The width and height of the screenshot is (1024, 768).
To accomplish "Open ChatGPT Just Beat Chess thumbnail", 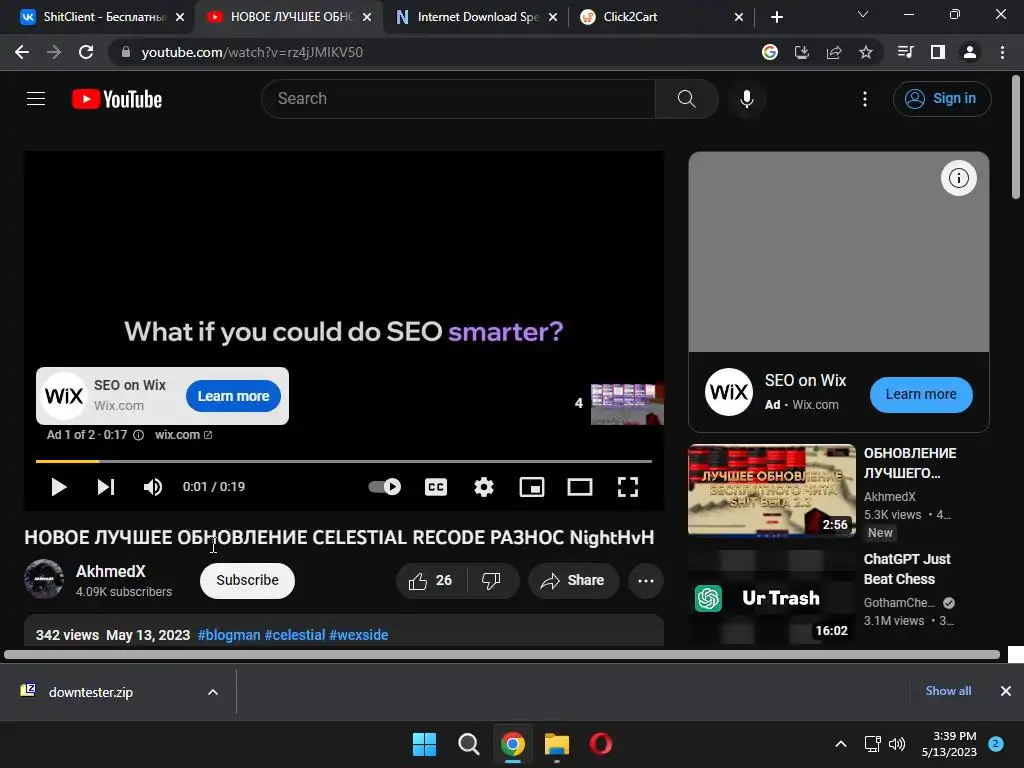I will [x=771, y=598].
